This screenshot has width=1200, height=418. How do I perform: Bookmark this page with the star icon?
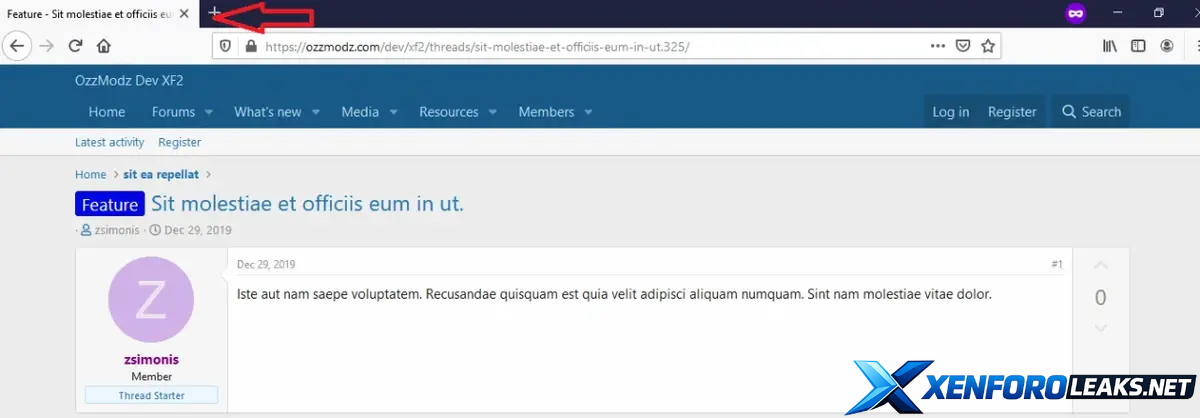point(988,46)
